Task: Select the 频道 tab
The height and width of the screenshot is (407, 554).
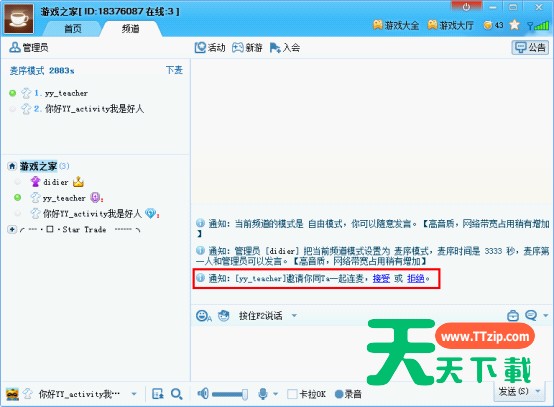Action: point(130,29)
